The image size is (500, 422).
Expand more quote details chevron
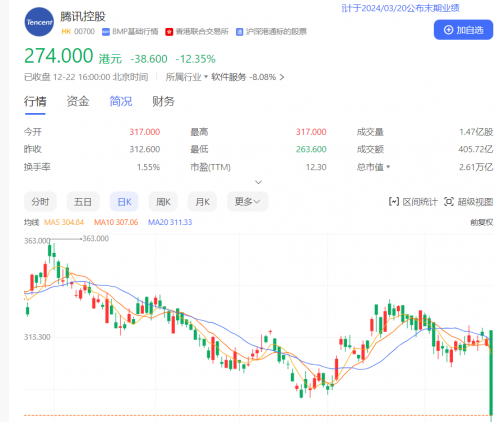(x=258, y=182)
